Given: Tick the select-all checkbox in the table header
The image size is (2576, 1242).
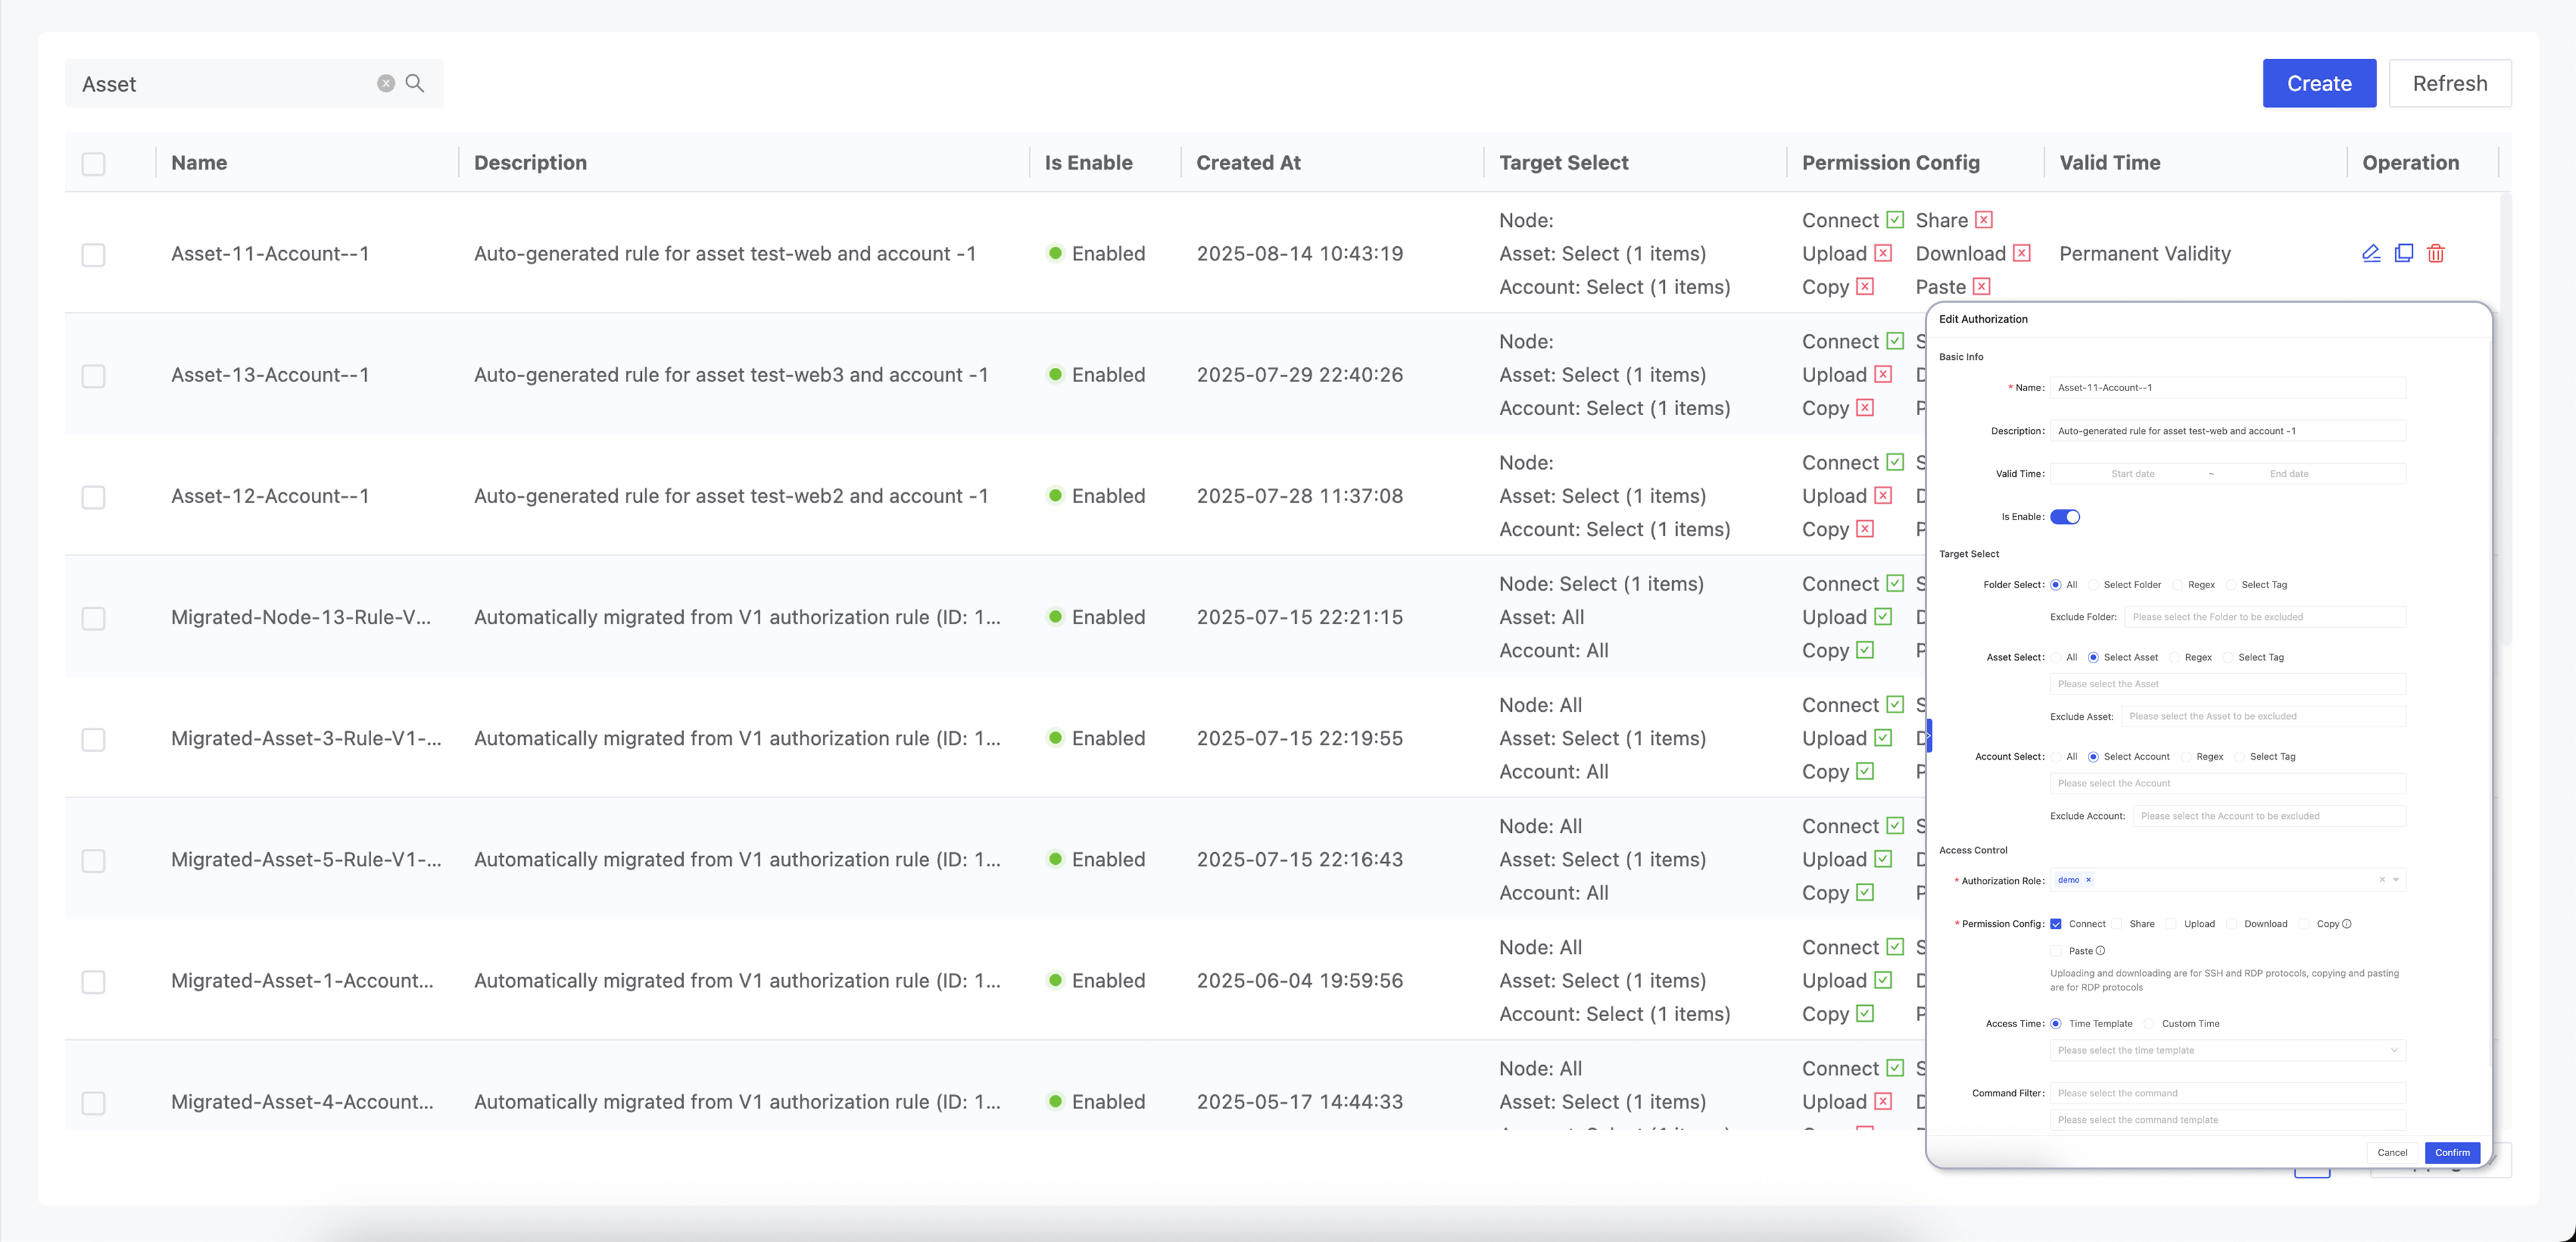Looking at the screenshot, I should pos(93,163).
